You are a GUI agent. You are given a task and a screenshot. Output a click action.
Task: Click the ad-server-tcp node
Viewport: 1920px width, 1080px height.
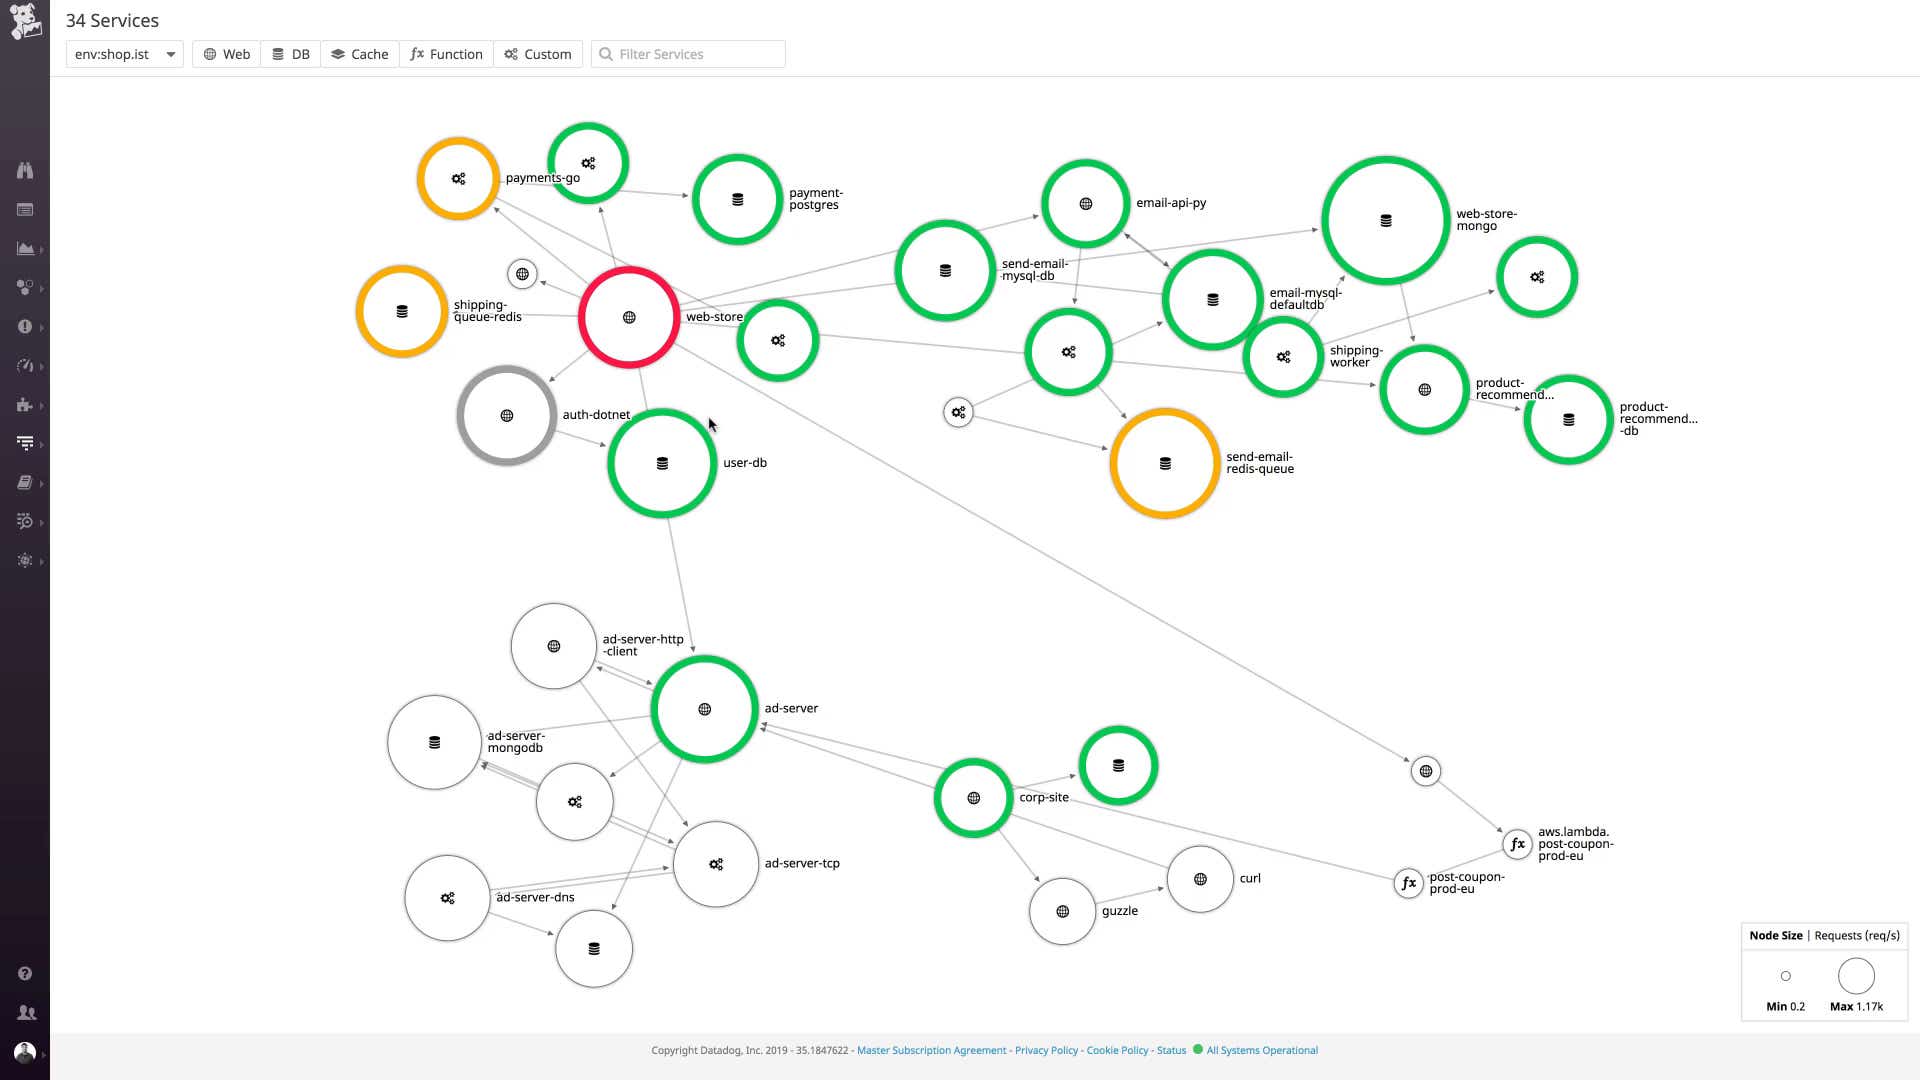[716, 864]
